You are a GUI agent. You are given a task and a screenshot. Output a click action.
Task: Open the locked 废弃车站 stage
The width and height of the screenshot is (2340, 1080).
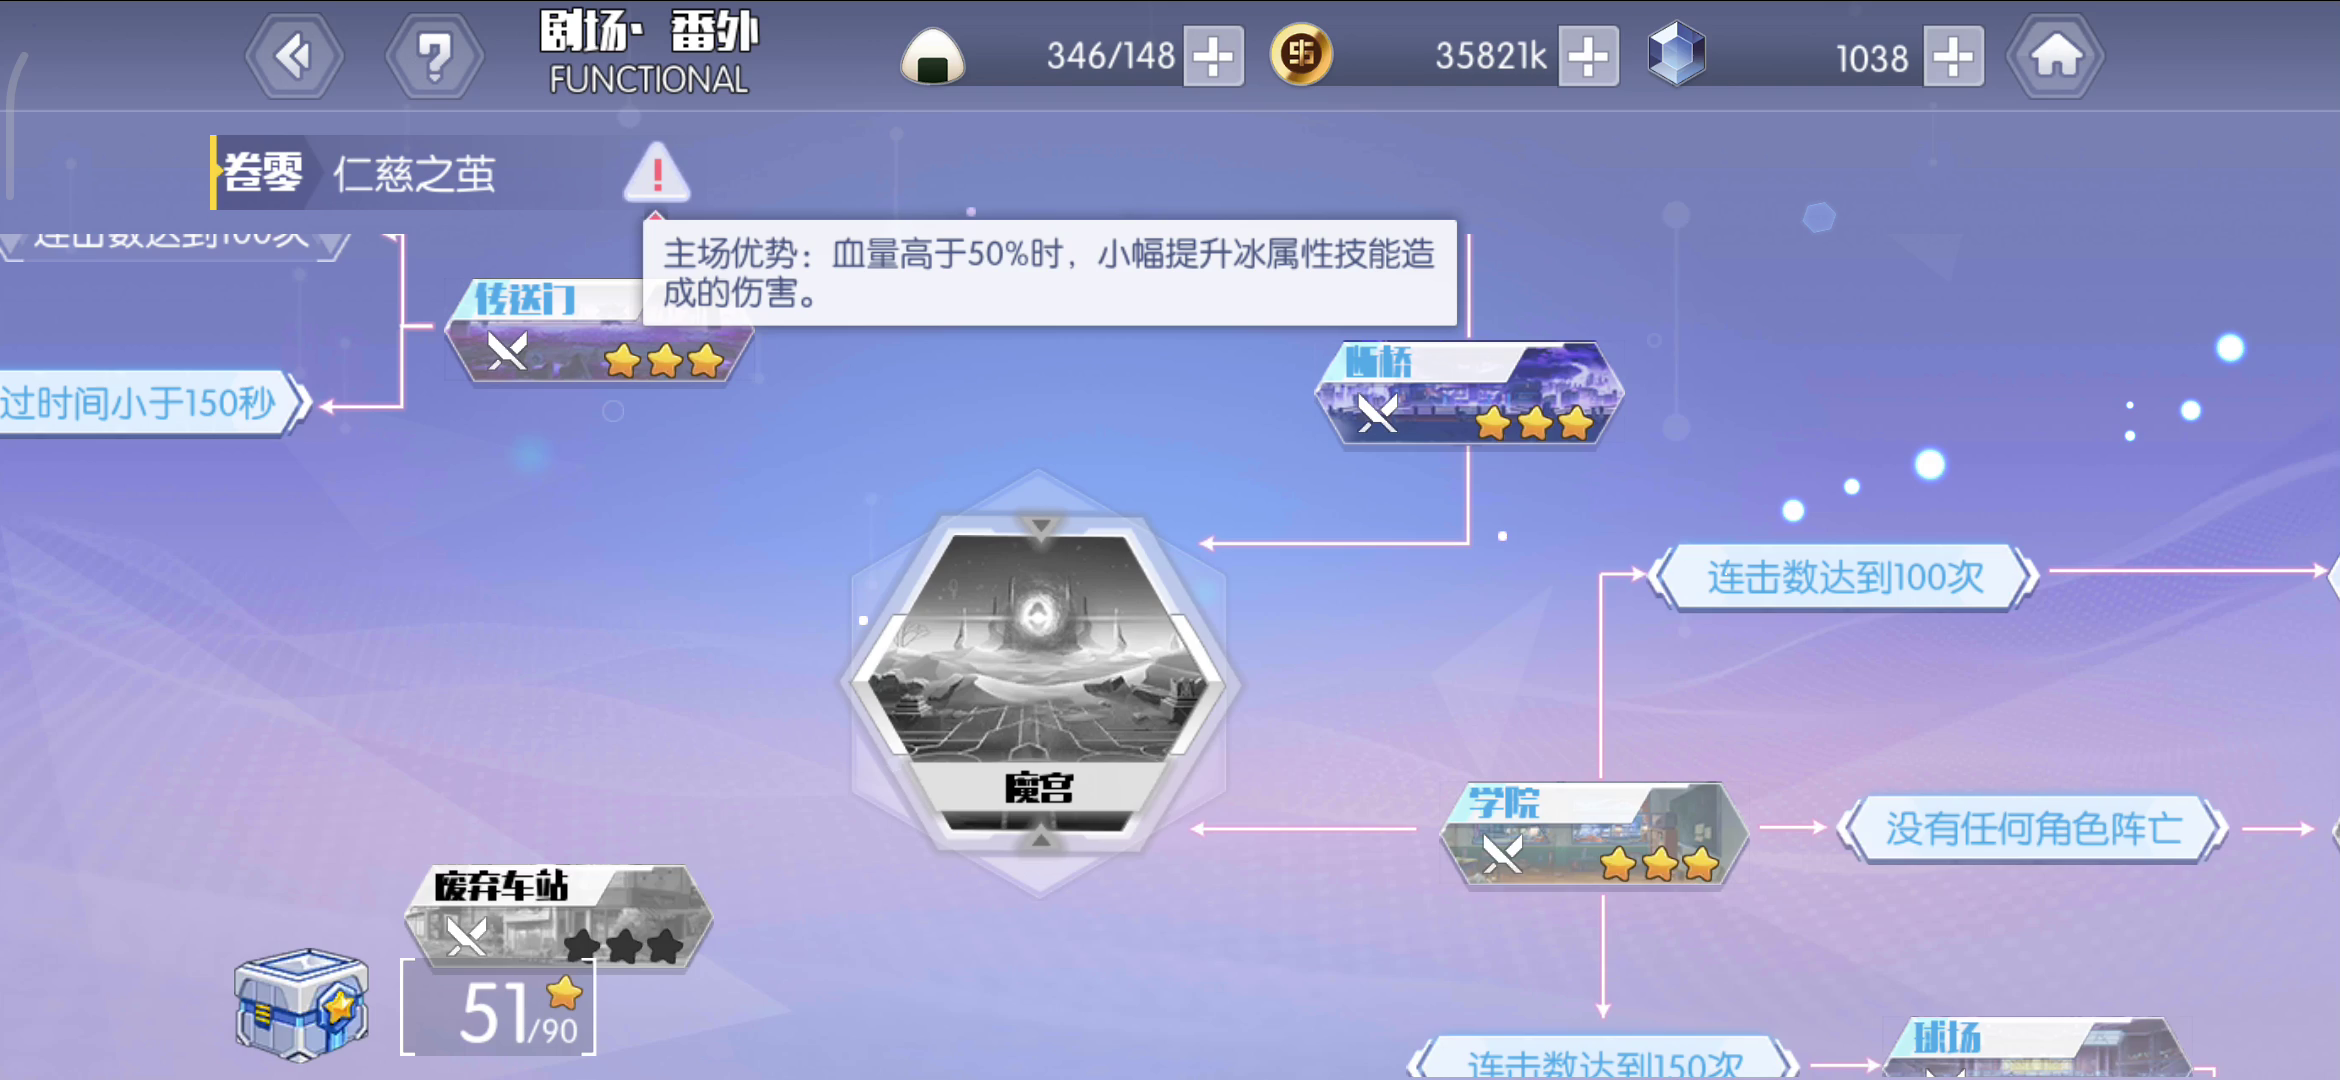(x=558, y=918)
